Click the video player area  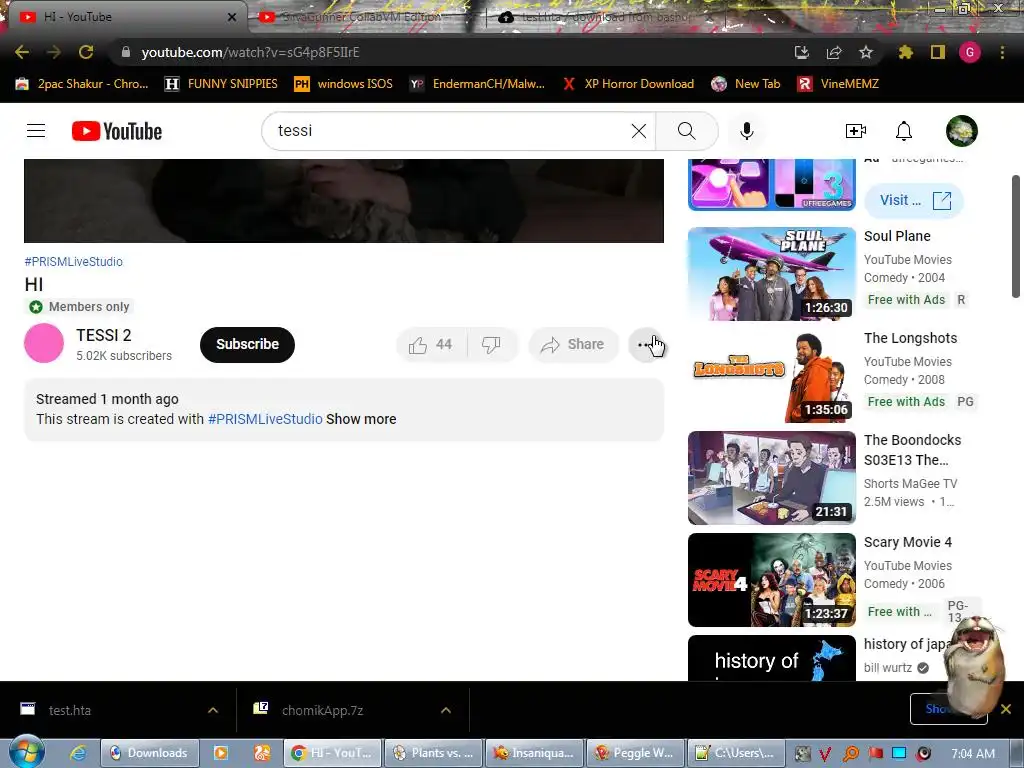coord(344,200)
